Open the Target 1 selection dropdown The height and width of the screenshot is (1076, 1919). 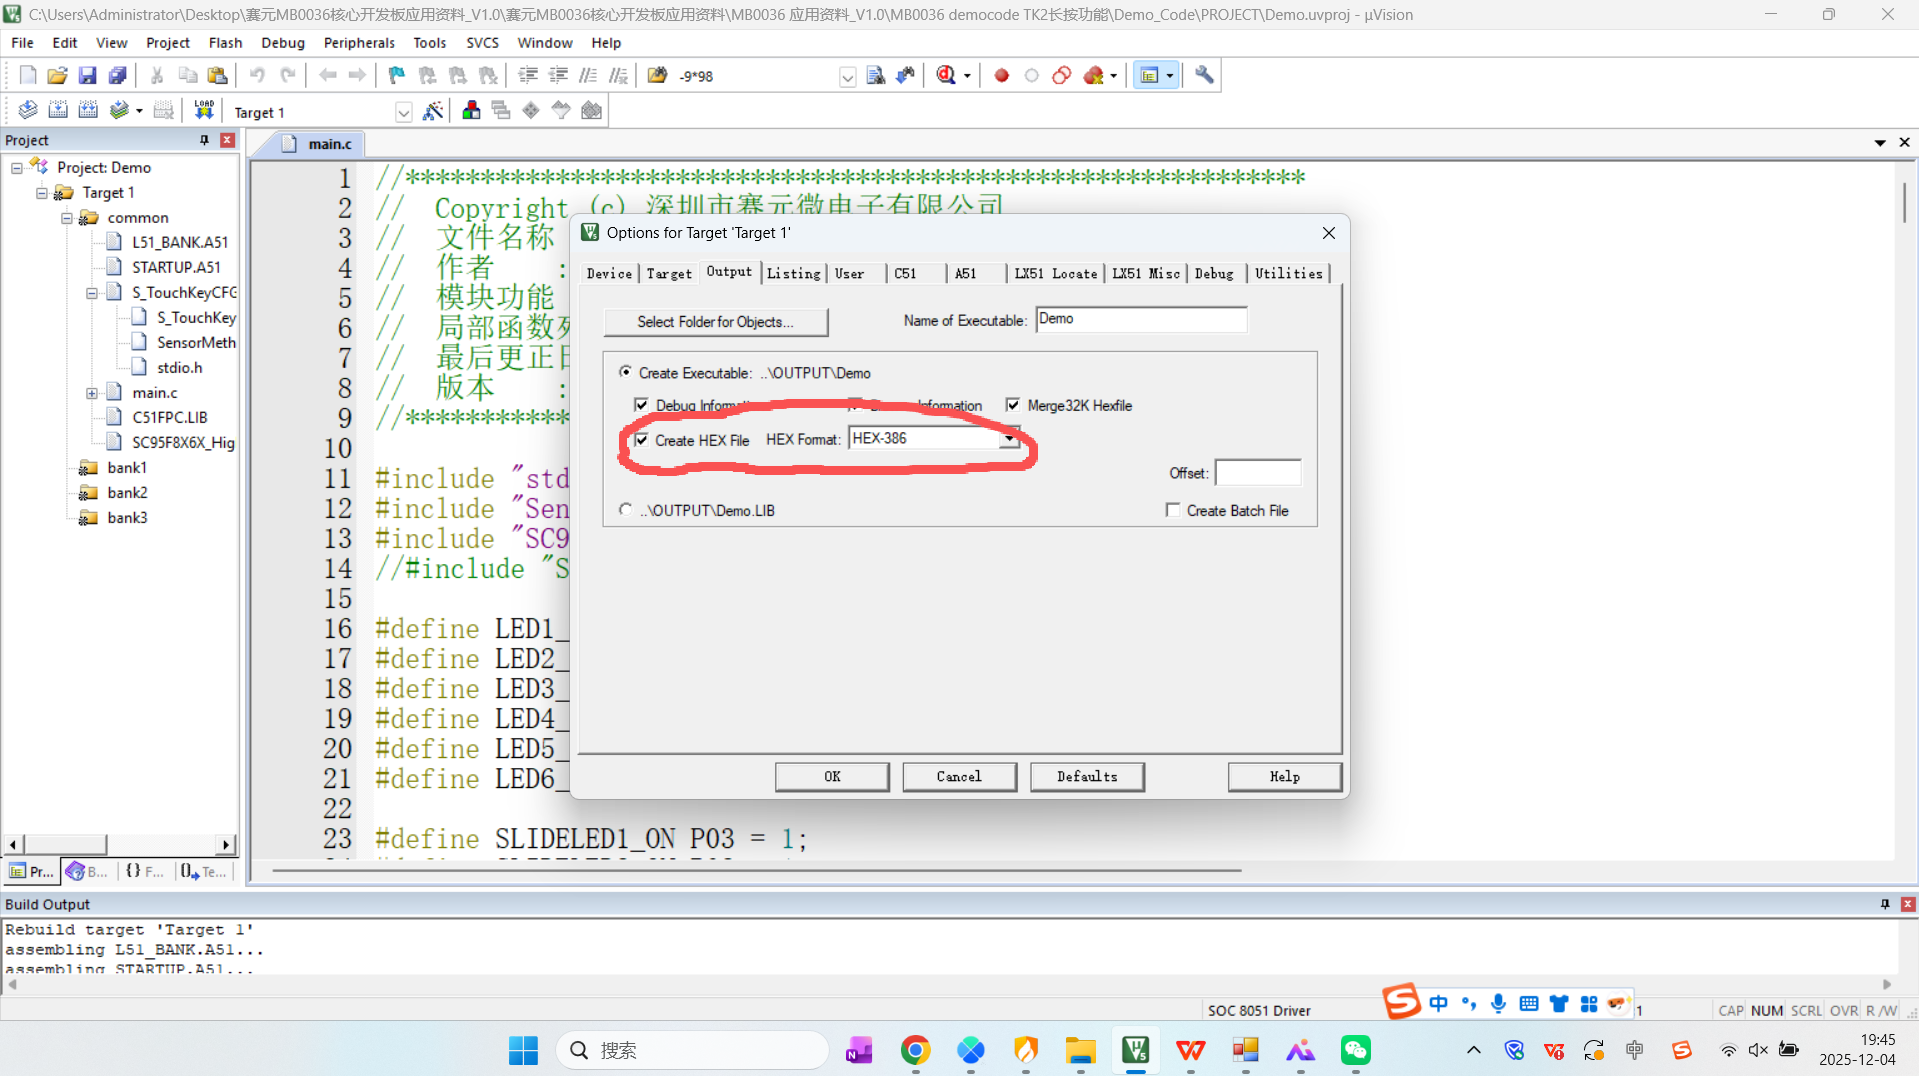pyautogui.click(x=403, y=112)
